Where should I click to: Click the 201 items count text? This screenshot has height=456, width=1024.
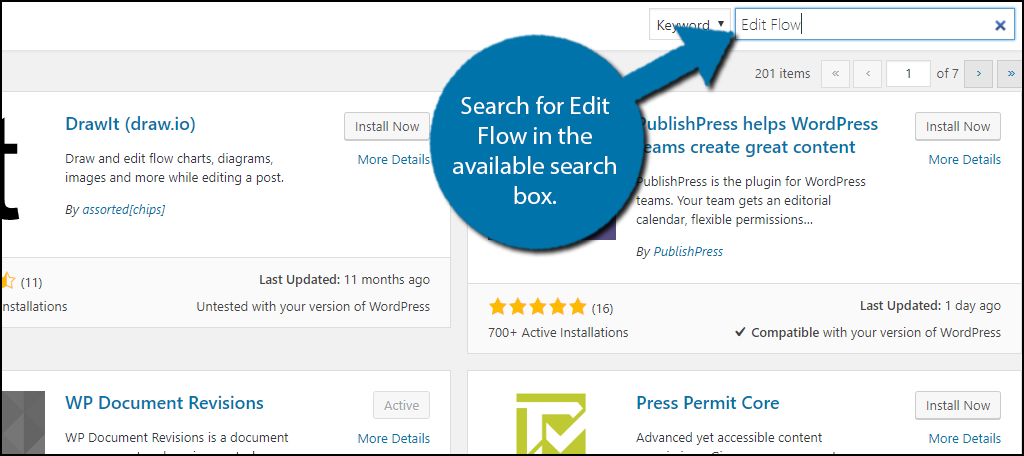coord(782,74)
